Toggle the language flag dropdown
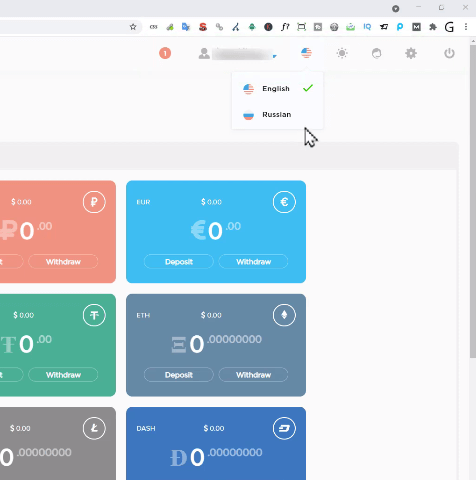Screen dimensions: 476x480 click(x=306, y=53)
